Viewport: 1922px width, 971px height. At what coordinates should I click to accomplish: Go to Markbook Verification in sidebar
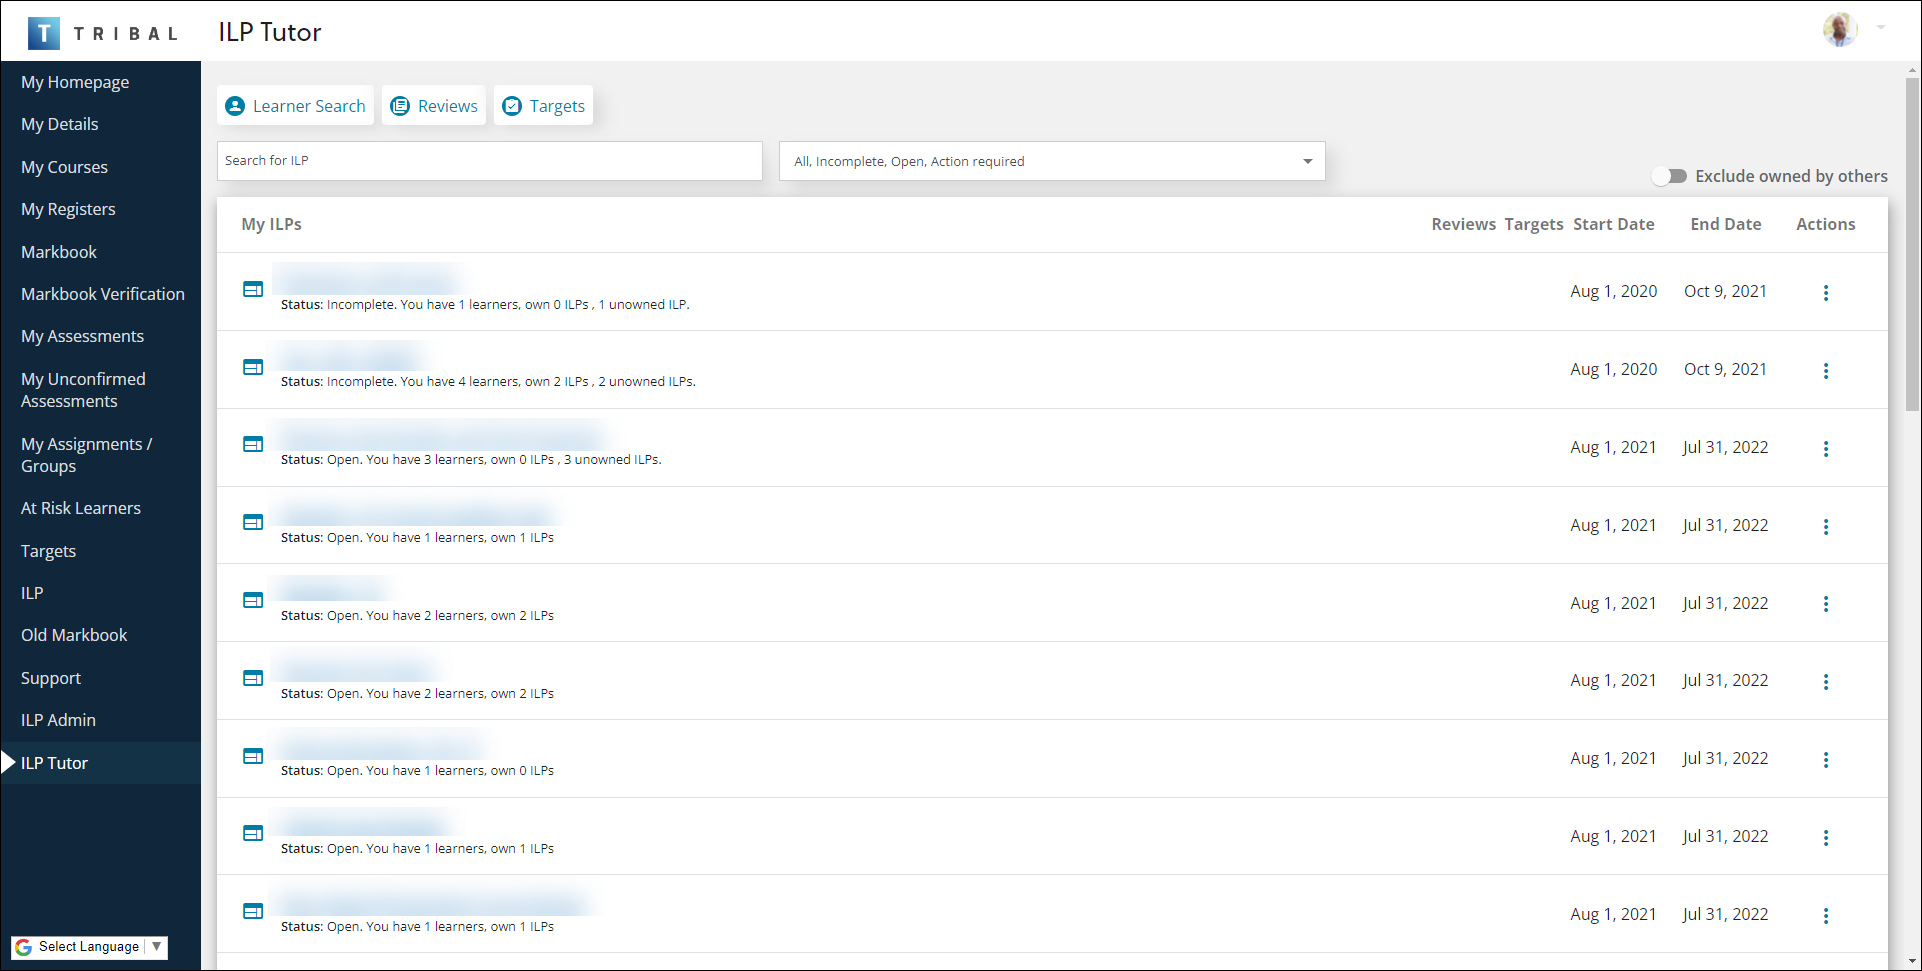point(103,294)
